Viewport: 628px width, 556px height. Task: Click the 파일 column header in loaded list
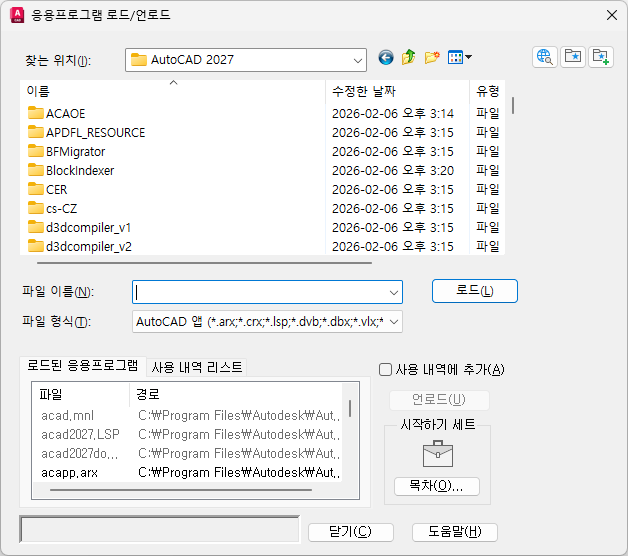pos(81,395)
